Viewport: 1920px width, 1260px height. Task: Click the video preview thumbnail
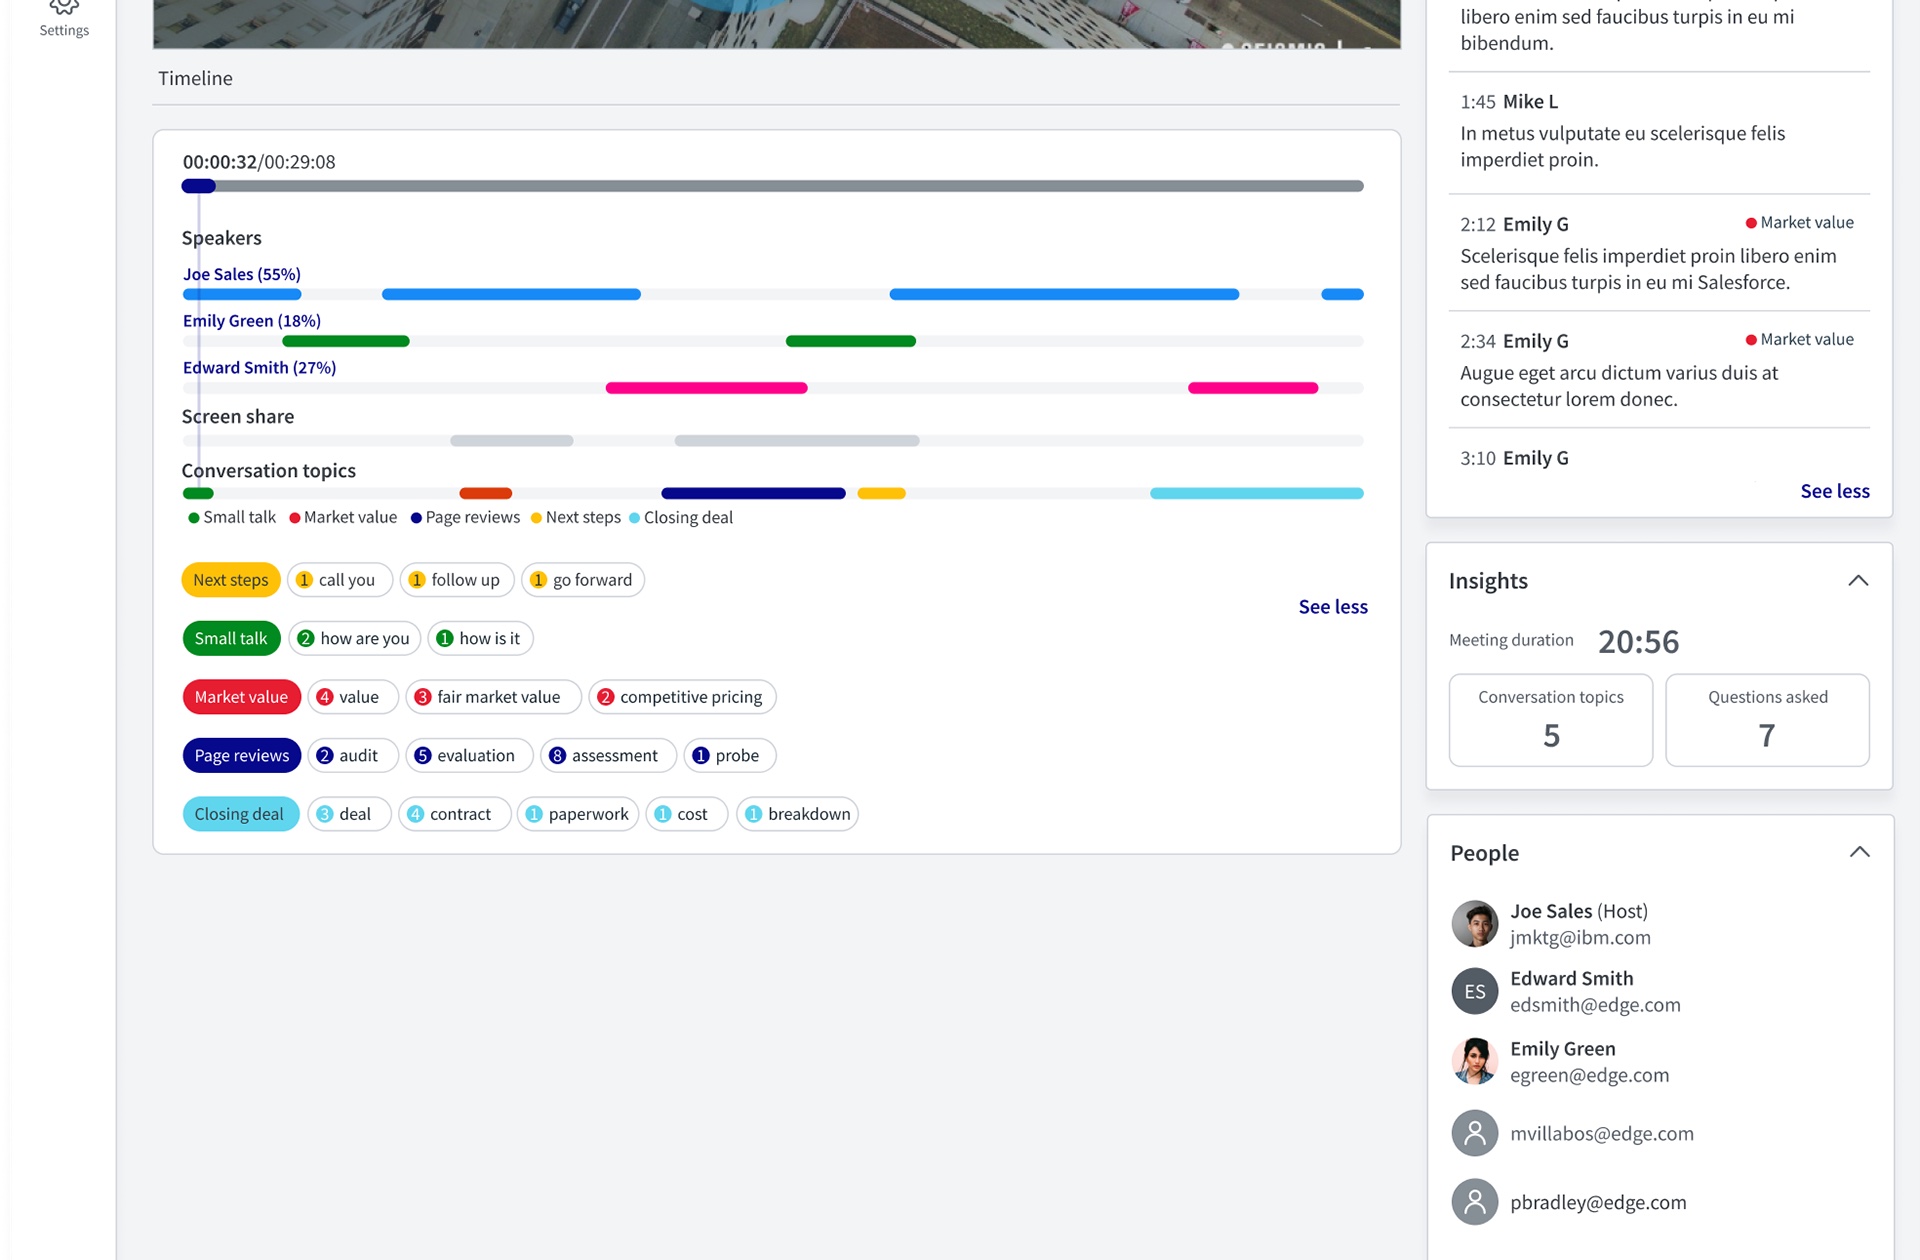pyautogui.click(x=776, y=24)
